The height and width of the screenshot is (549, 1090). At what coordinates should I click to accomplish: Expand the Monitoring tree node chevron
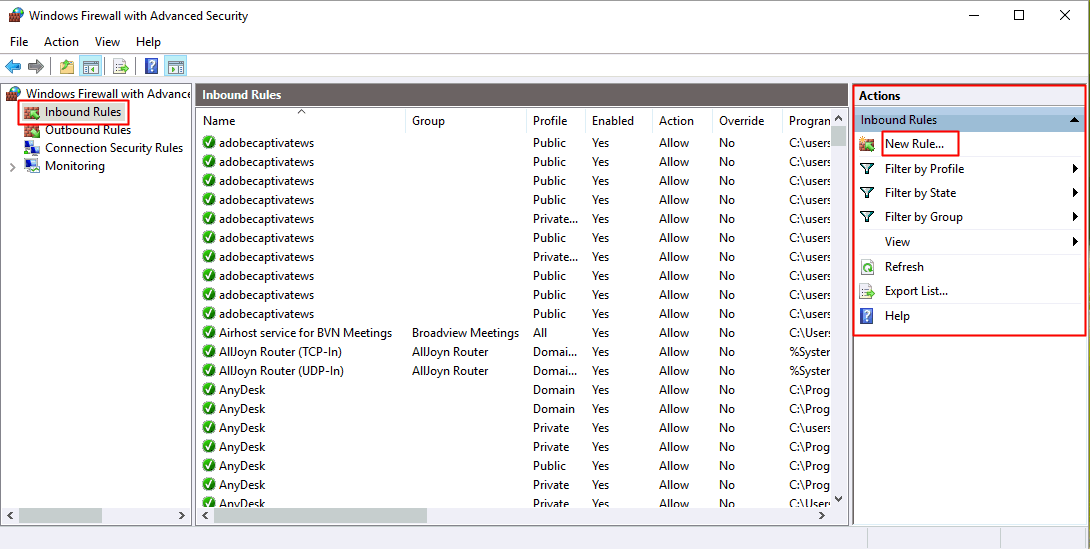point(13,167)
